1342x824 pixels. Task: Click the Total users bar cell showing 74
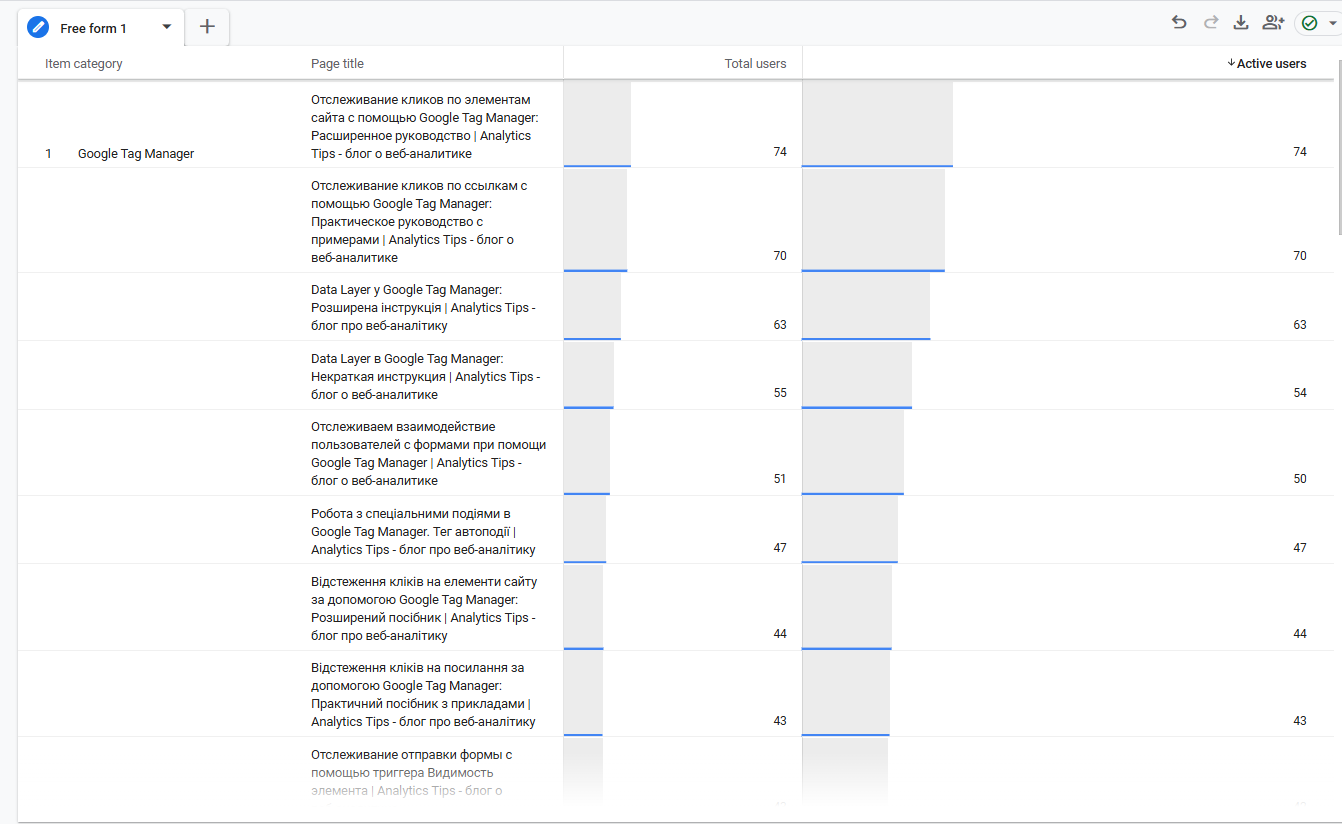[x=682, y=124]
